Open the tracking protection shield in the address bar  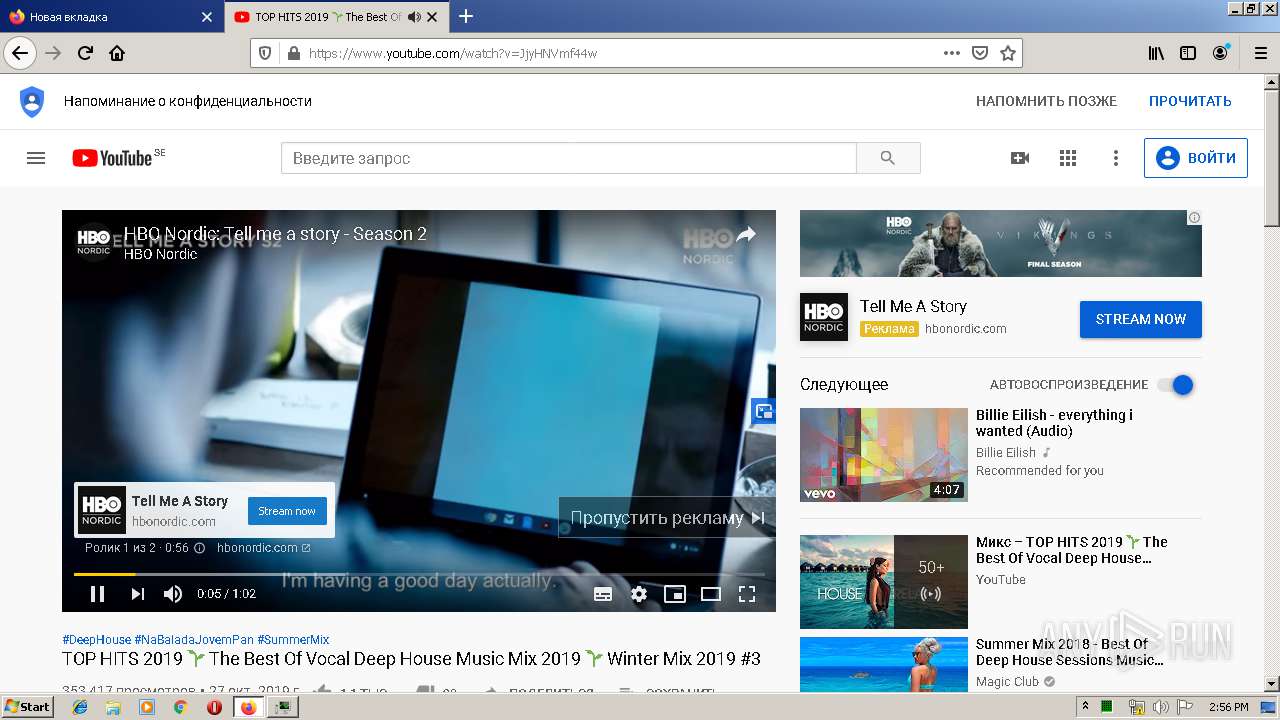coord(265,53)
